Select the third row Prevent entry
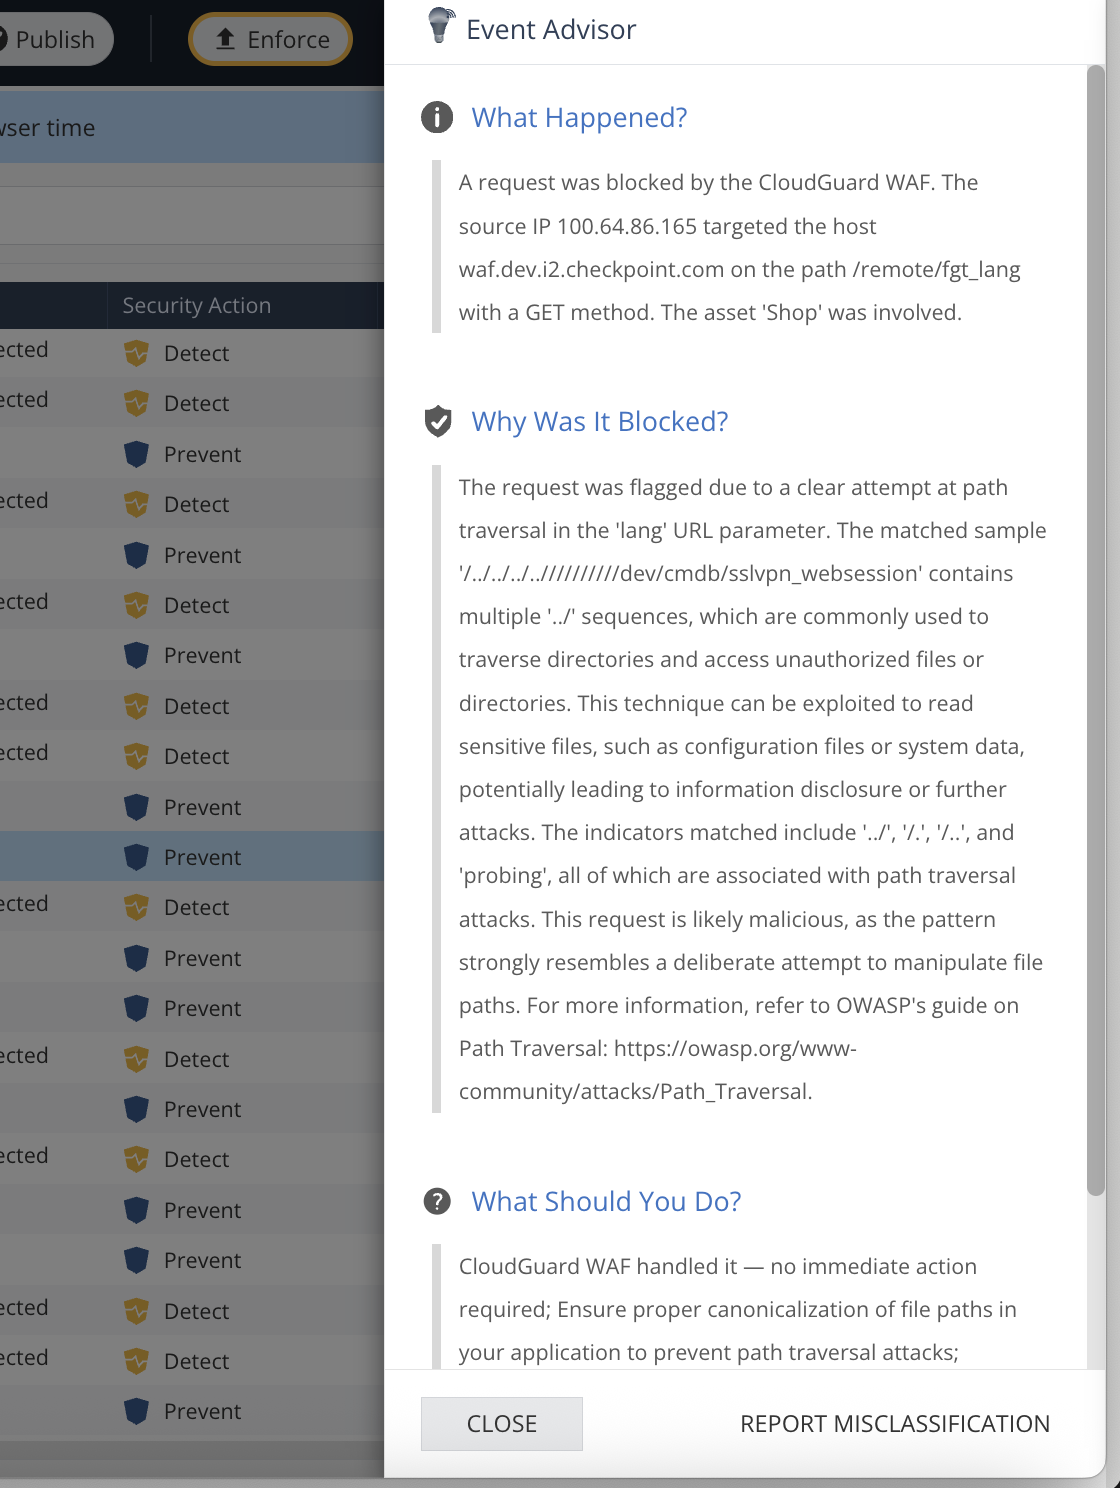 coord(192,454)
